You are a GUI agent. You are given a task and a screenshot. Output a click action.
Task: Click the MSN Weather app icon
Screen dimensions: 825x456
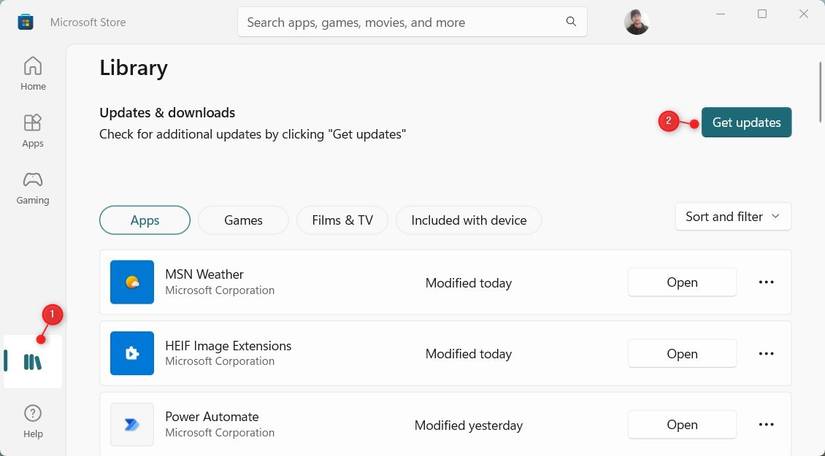(132, 282)
